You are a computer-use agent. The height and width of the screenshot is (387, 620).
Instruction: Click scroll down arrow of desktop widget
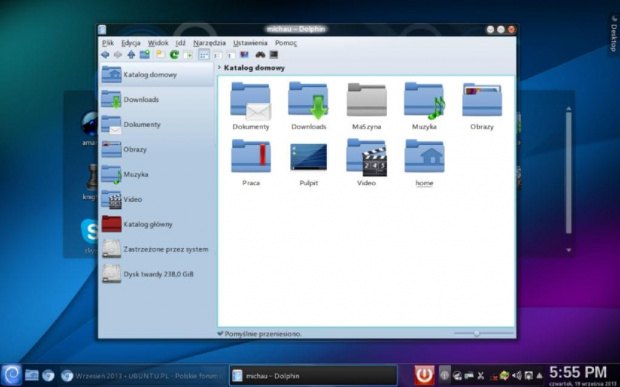point(569,250)
